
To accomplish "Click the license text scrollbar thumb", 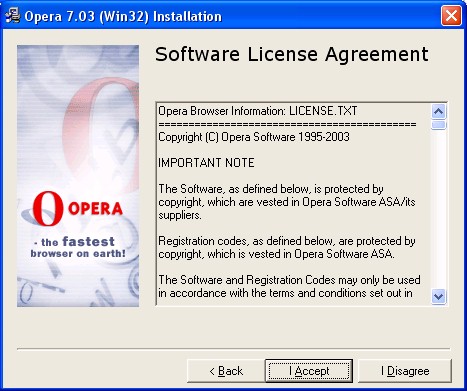I will 438,125.
